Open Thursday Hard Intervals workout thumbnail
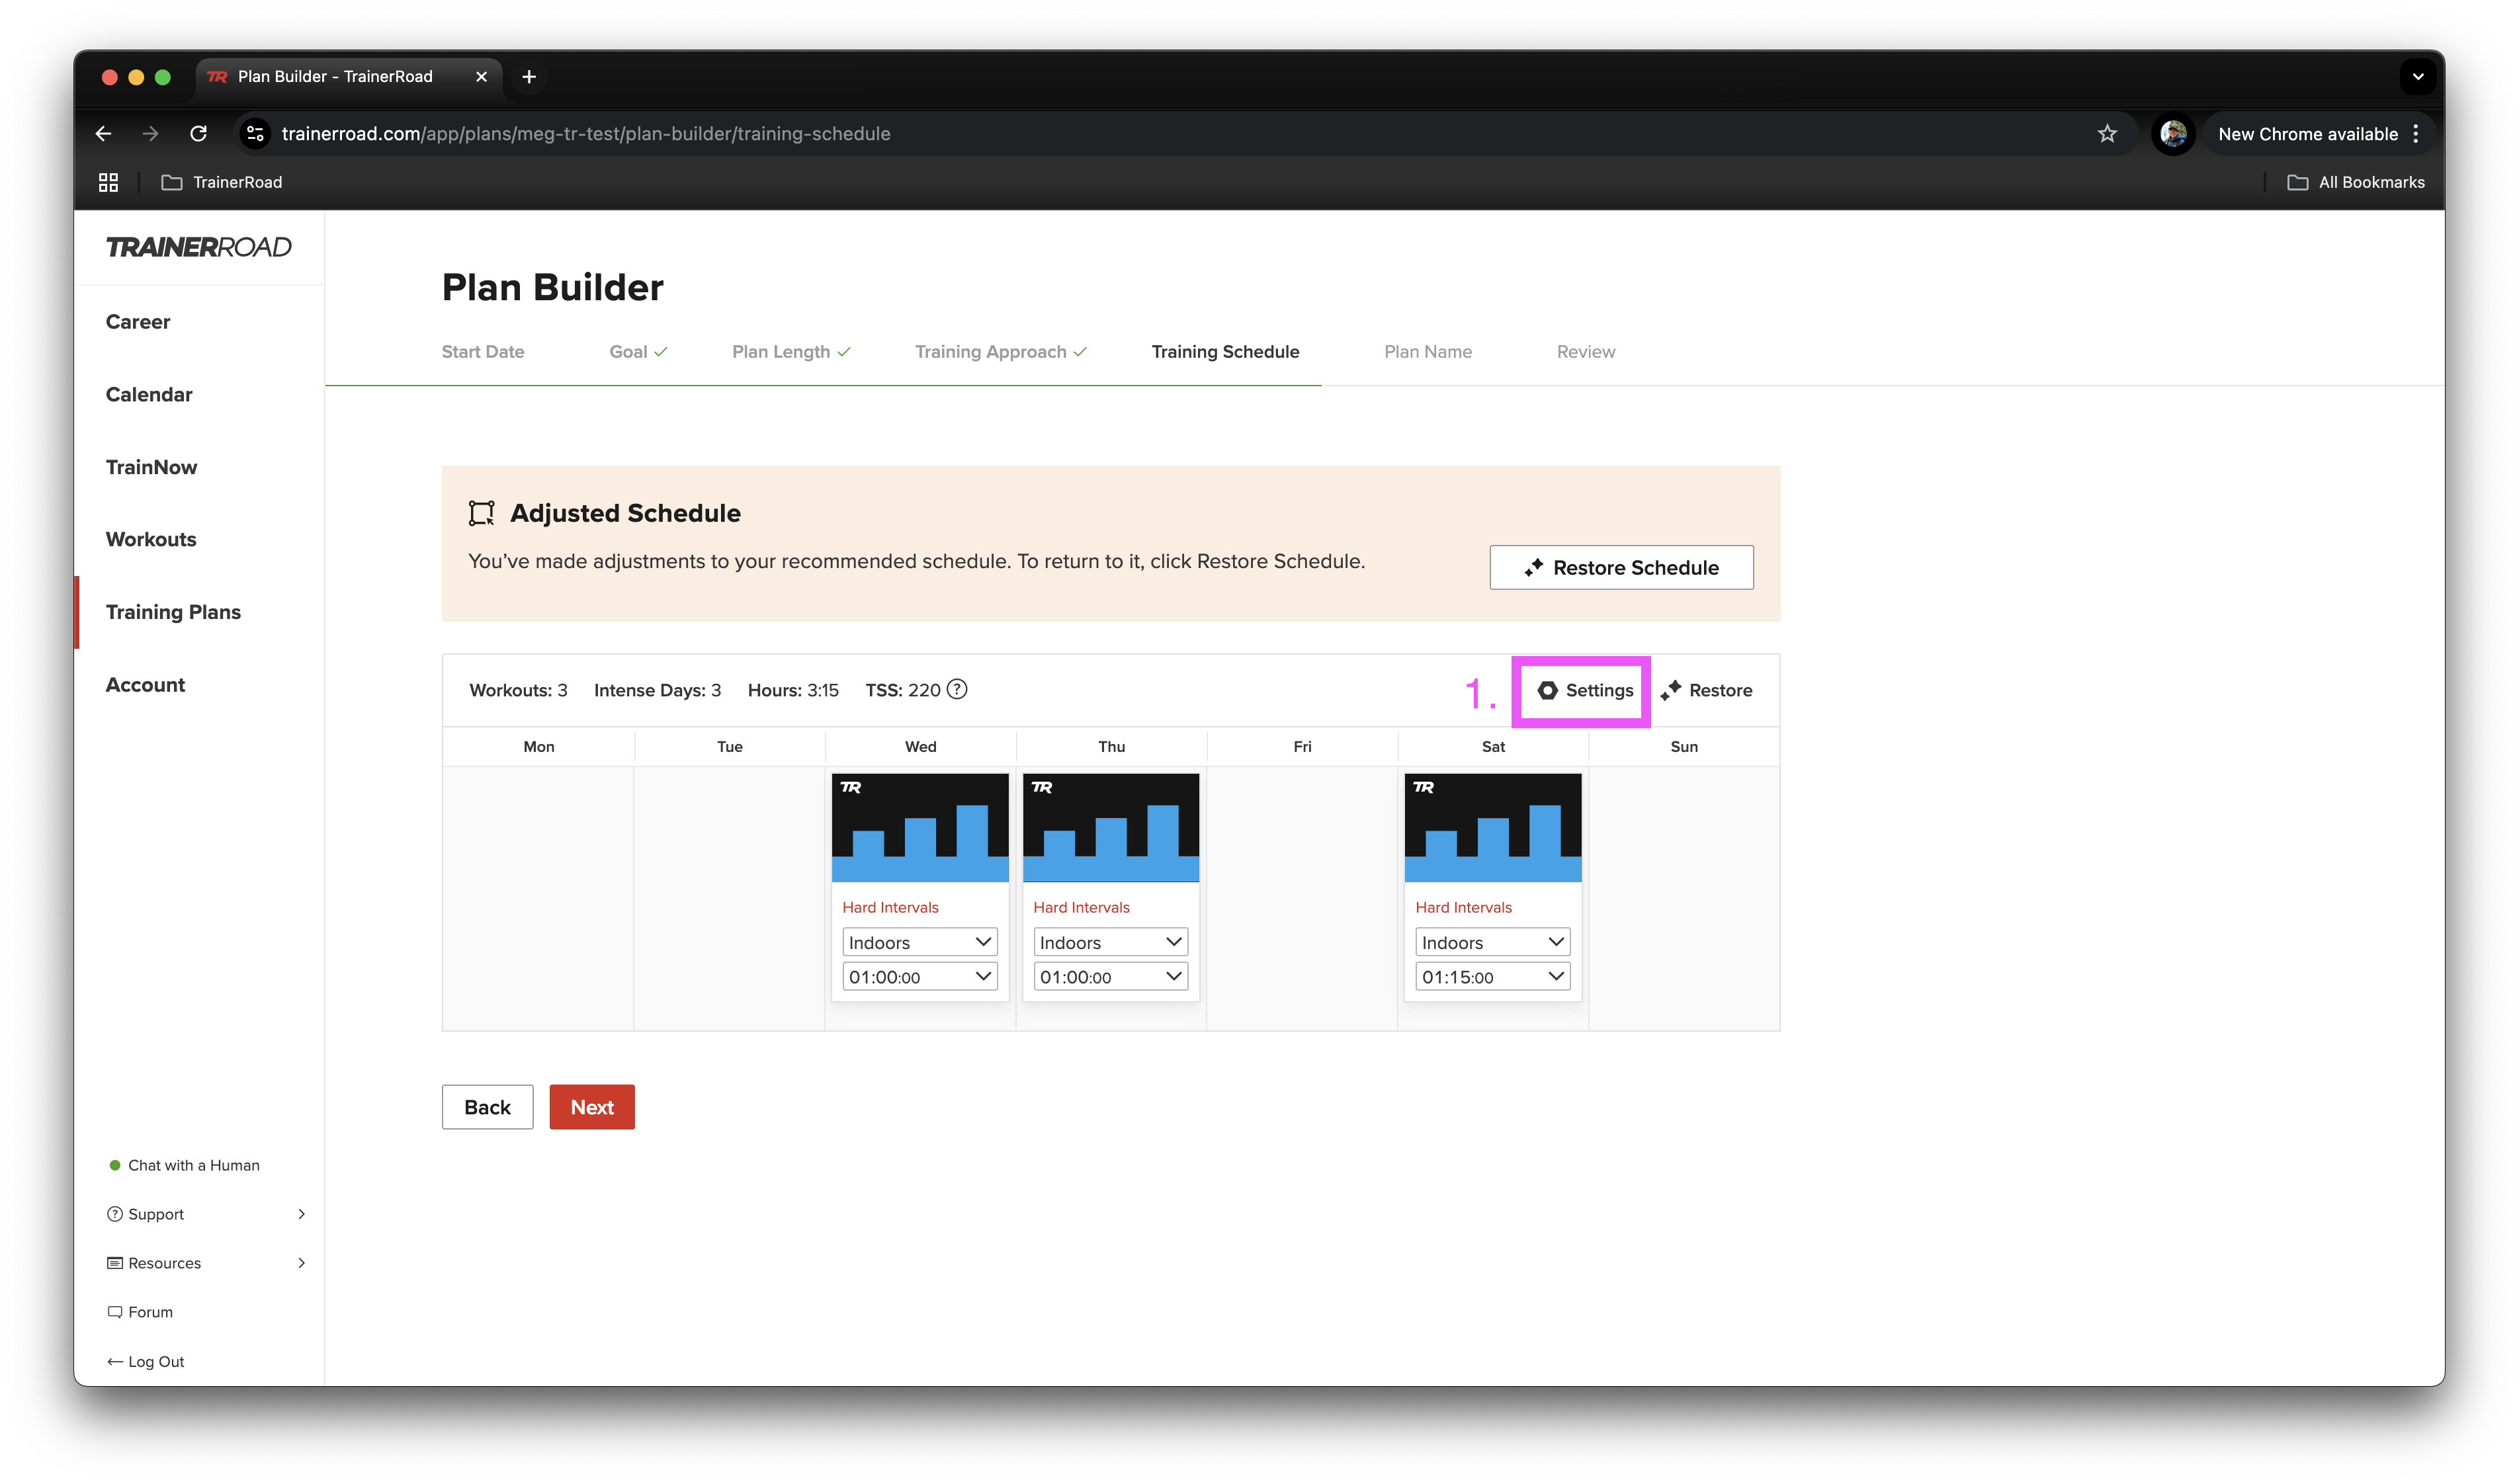Image resolution: width=2519 pixels, height=1484 pixels. [1110, 827]
